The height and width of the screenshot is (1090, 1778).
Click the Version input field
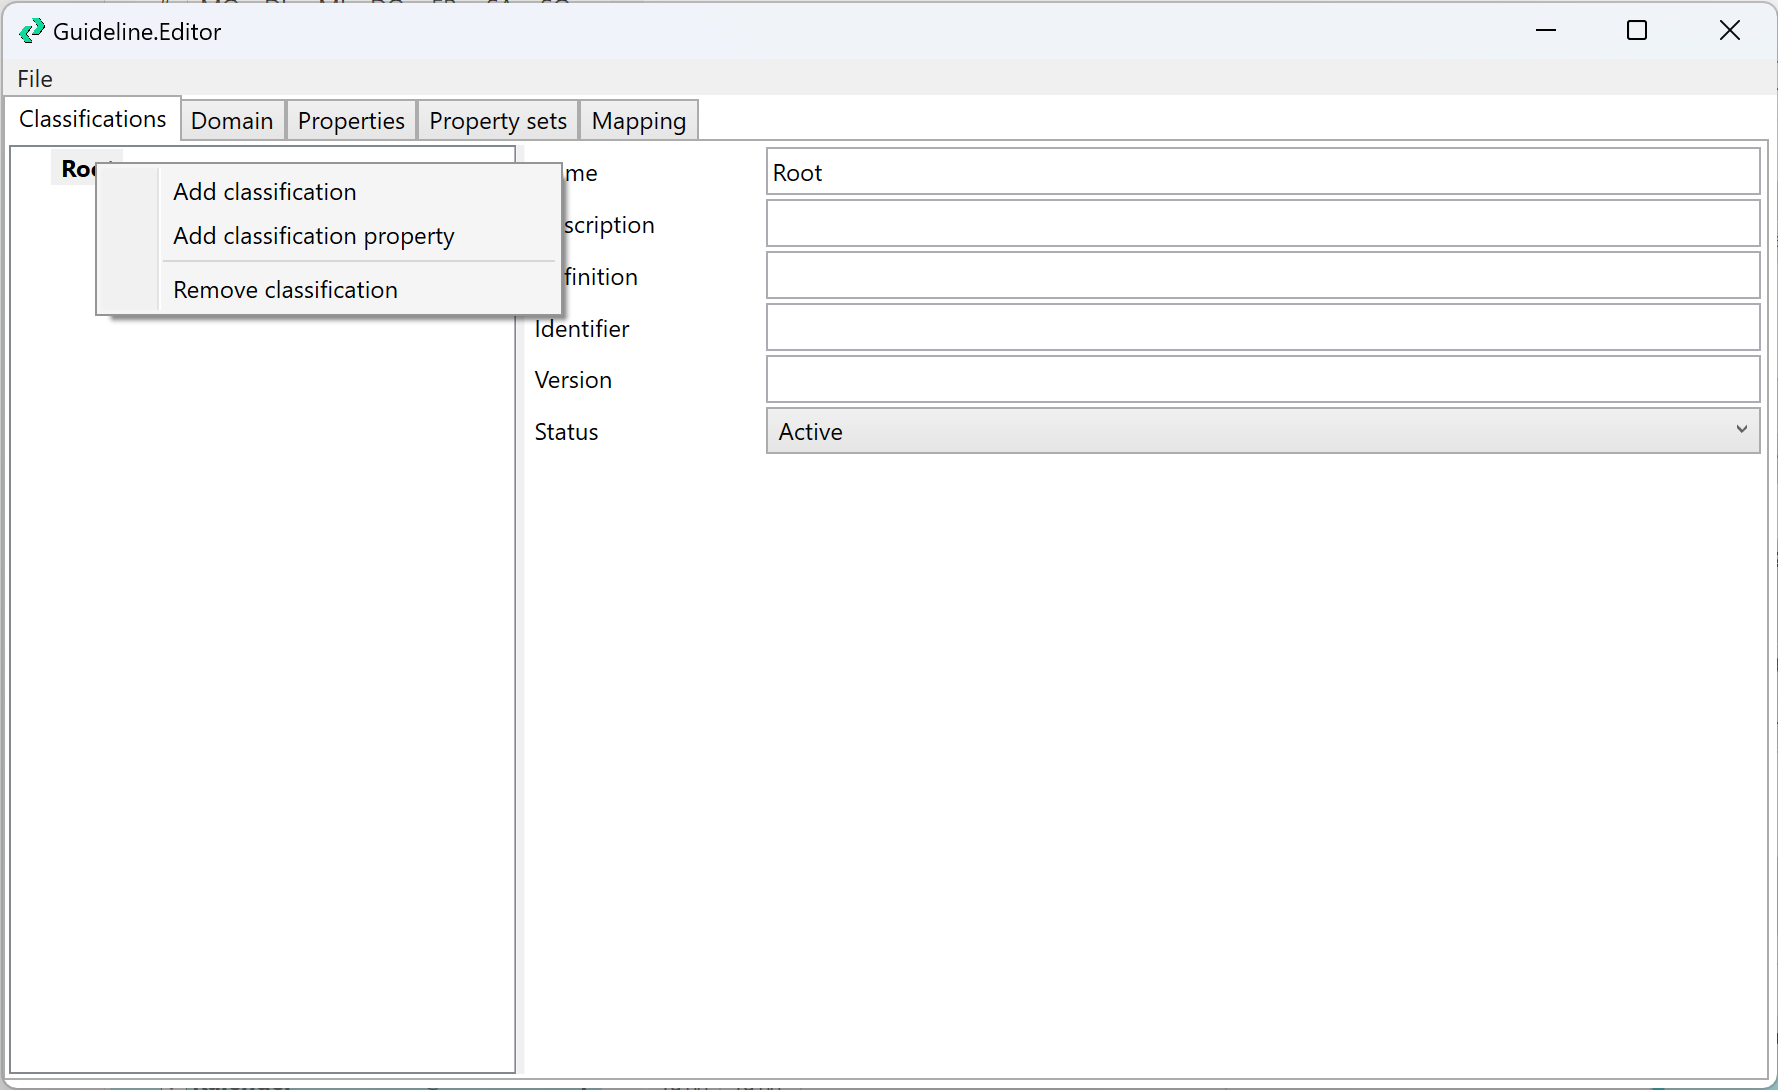click(1262, 380)
